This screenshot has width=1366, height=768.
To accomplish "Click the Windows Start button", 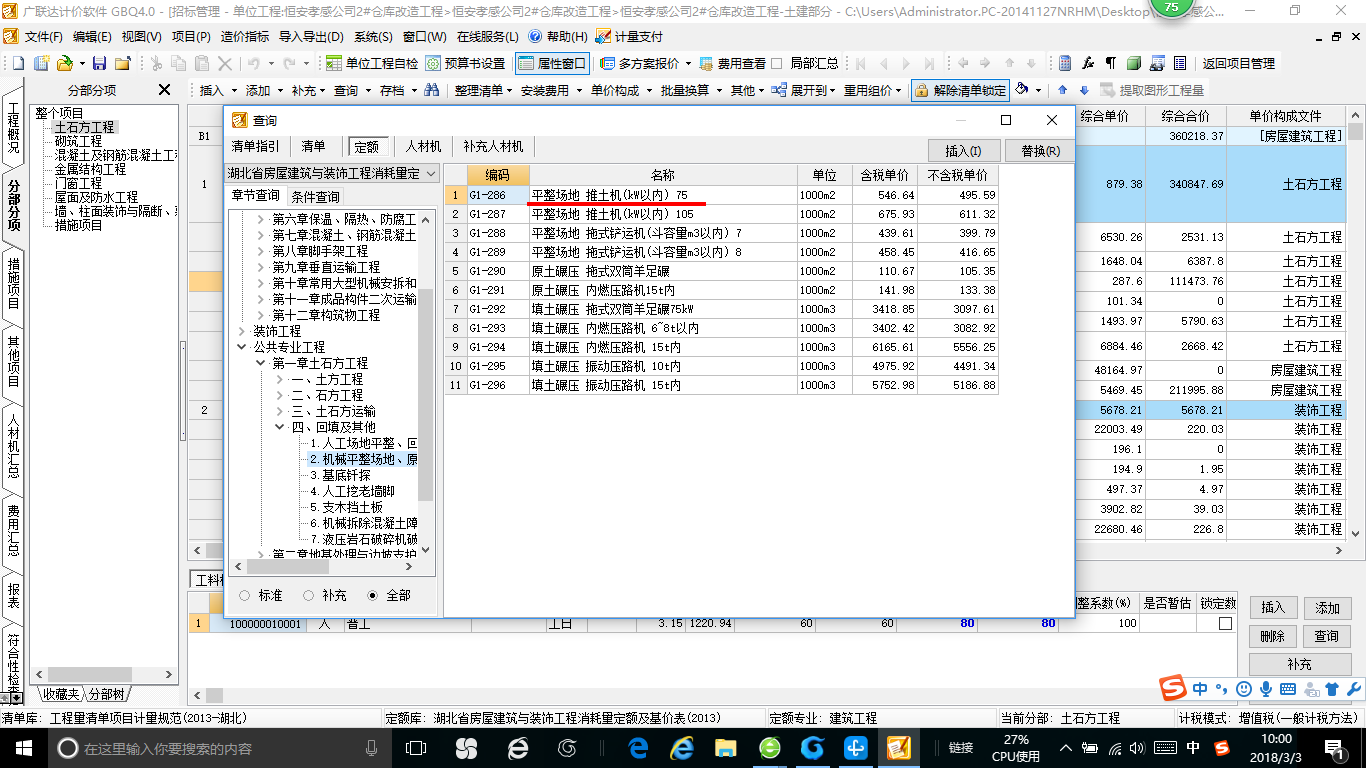I will [22, 748].
